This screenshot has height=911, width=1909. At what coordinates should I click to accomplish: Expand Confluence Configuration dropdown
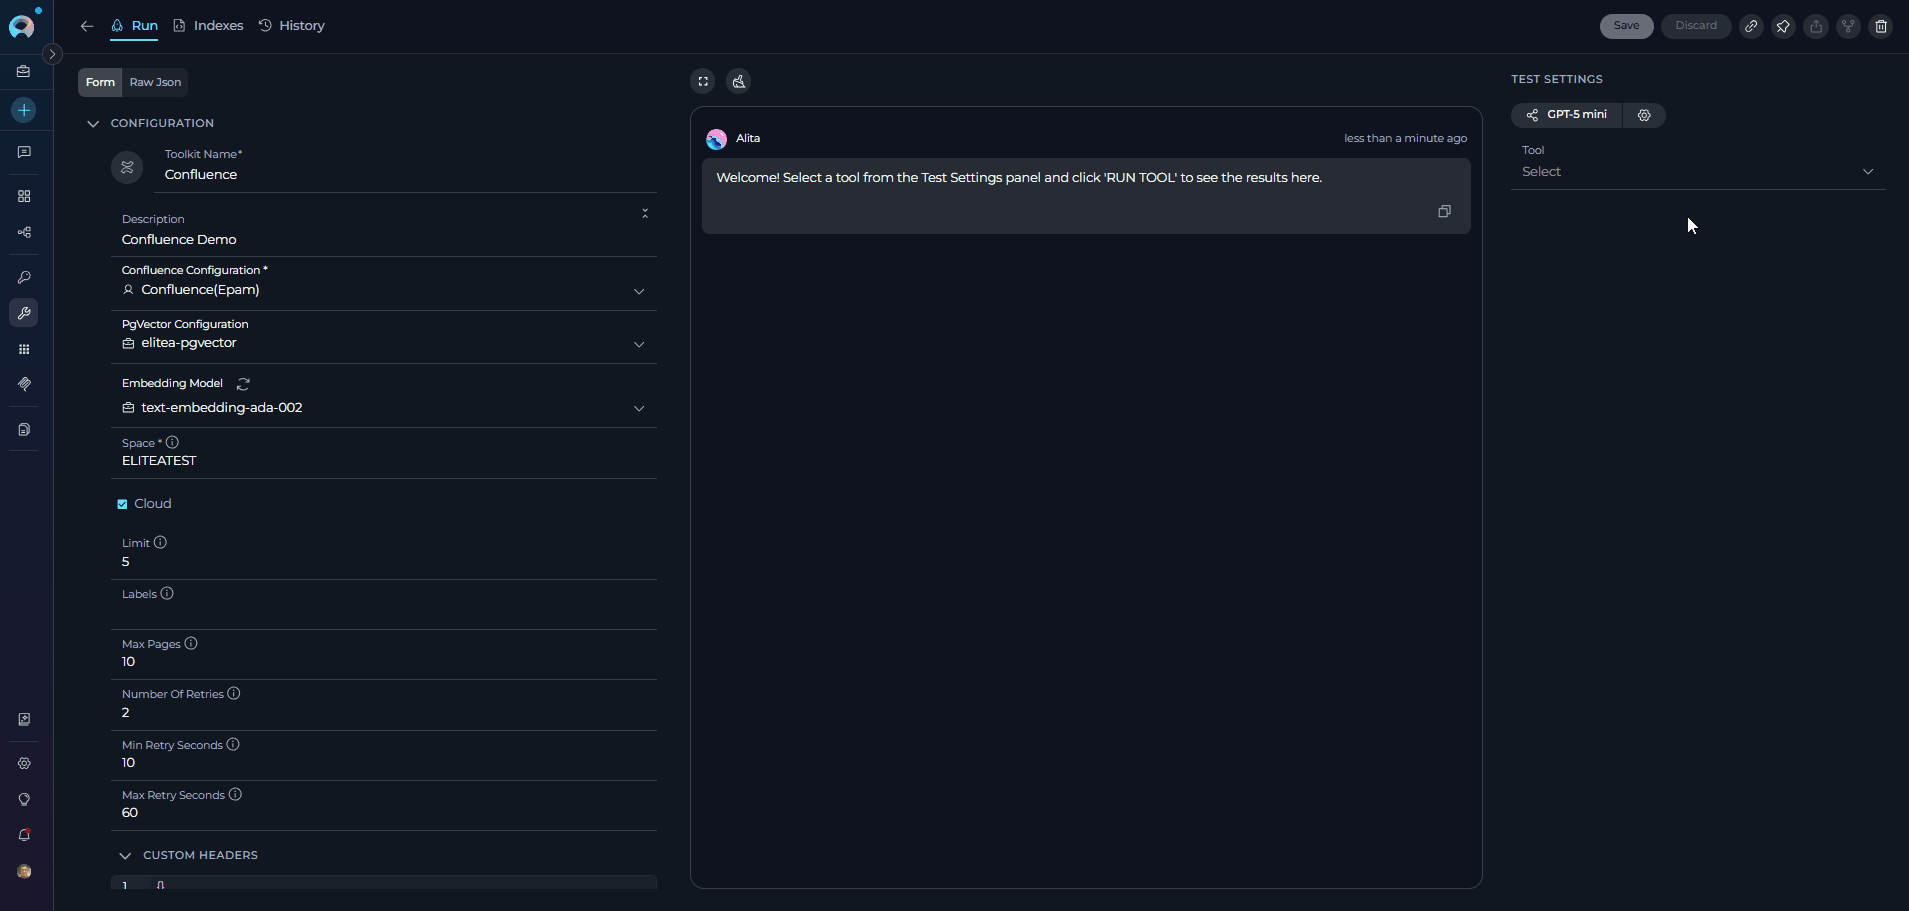click(639, 291)
